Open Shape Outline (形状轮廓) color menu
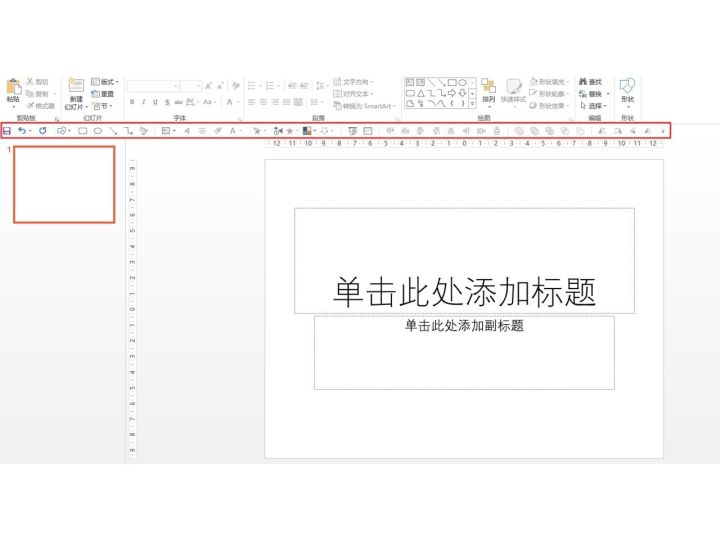 tap(549, 94)
